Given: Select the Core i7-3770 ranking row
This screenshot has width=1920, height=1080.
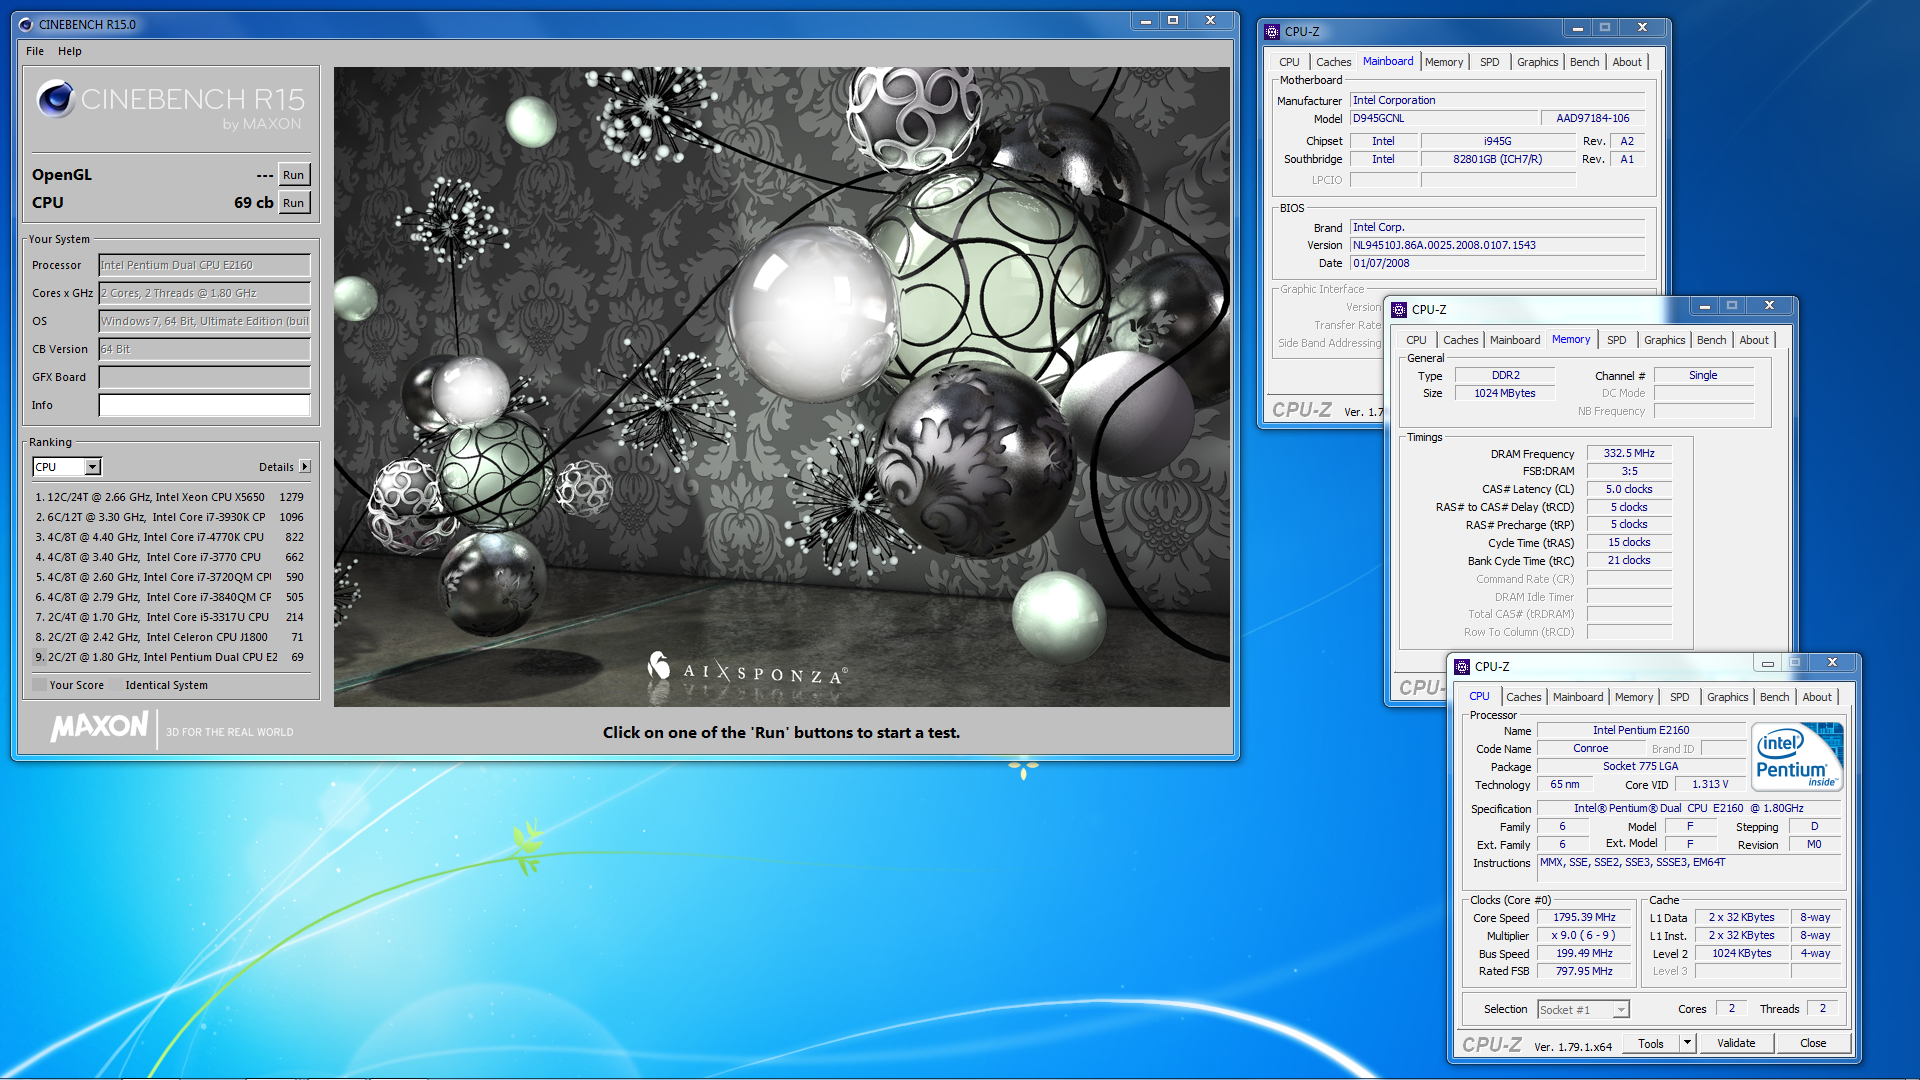Looking at the screenshot, I should (x=170, y=557).
